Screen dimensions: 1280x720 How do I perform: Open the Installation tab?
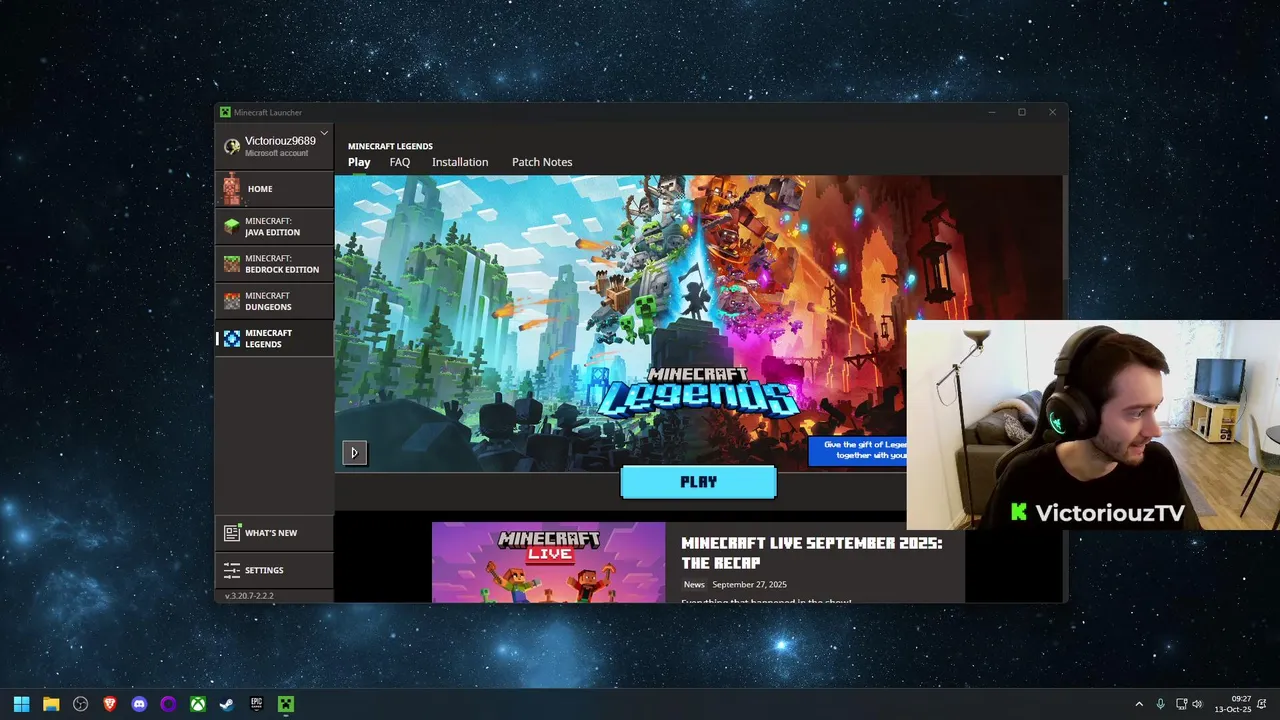(x=460, y=162)
